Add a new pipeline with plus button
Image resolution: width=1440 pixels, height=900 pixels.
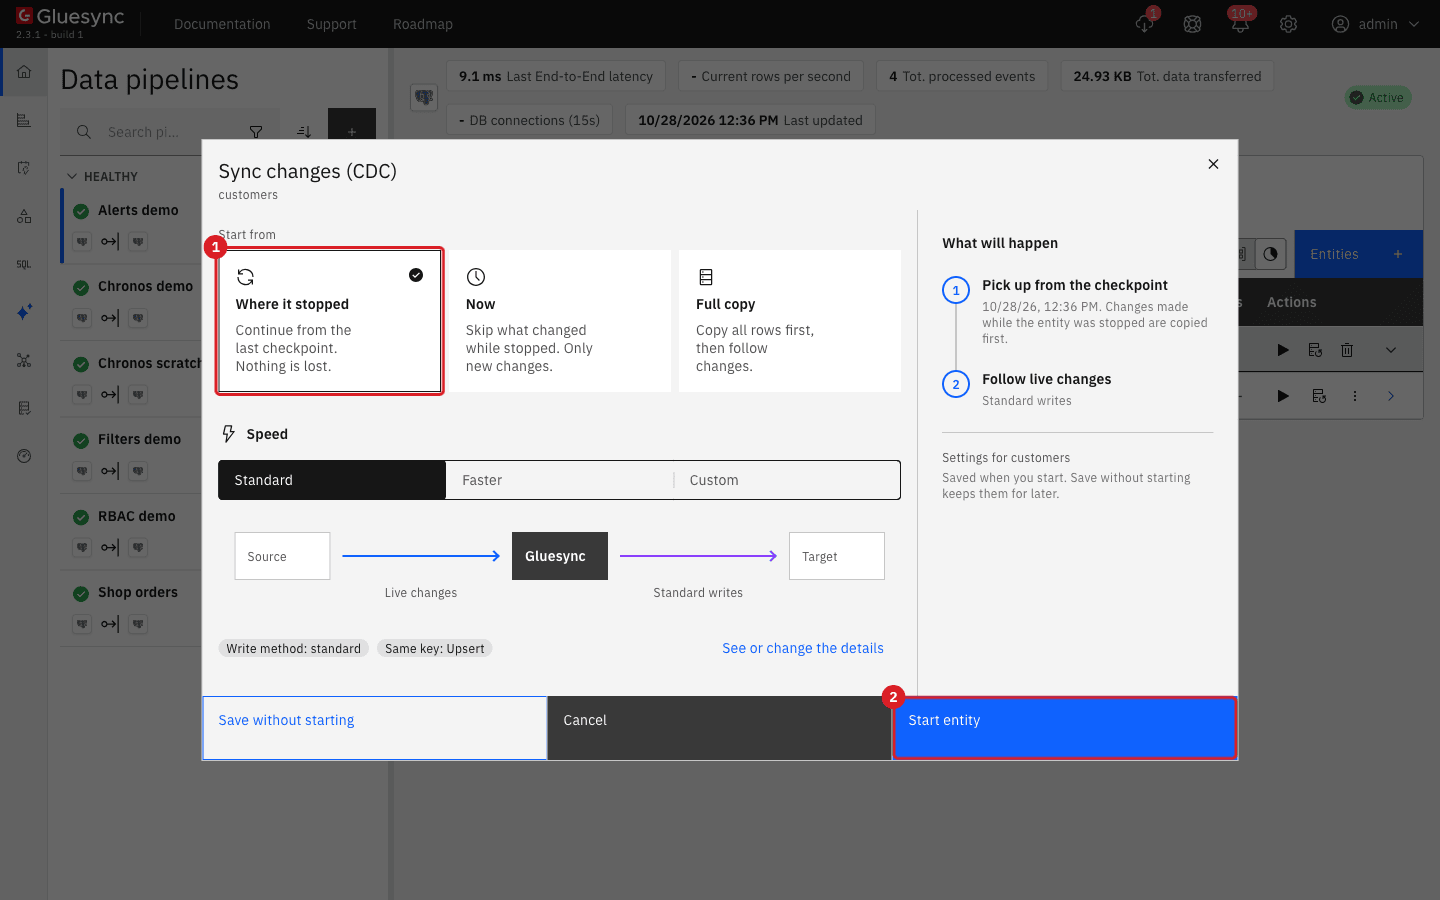352,132
